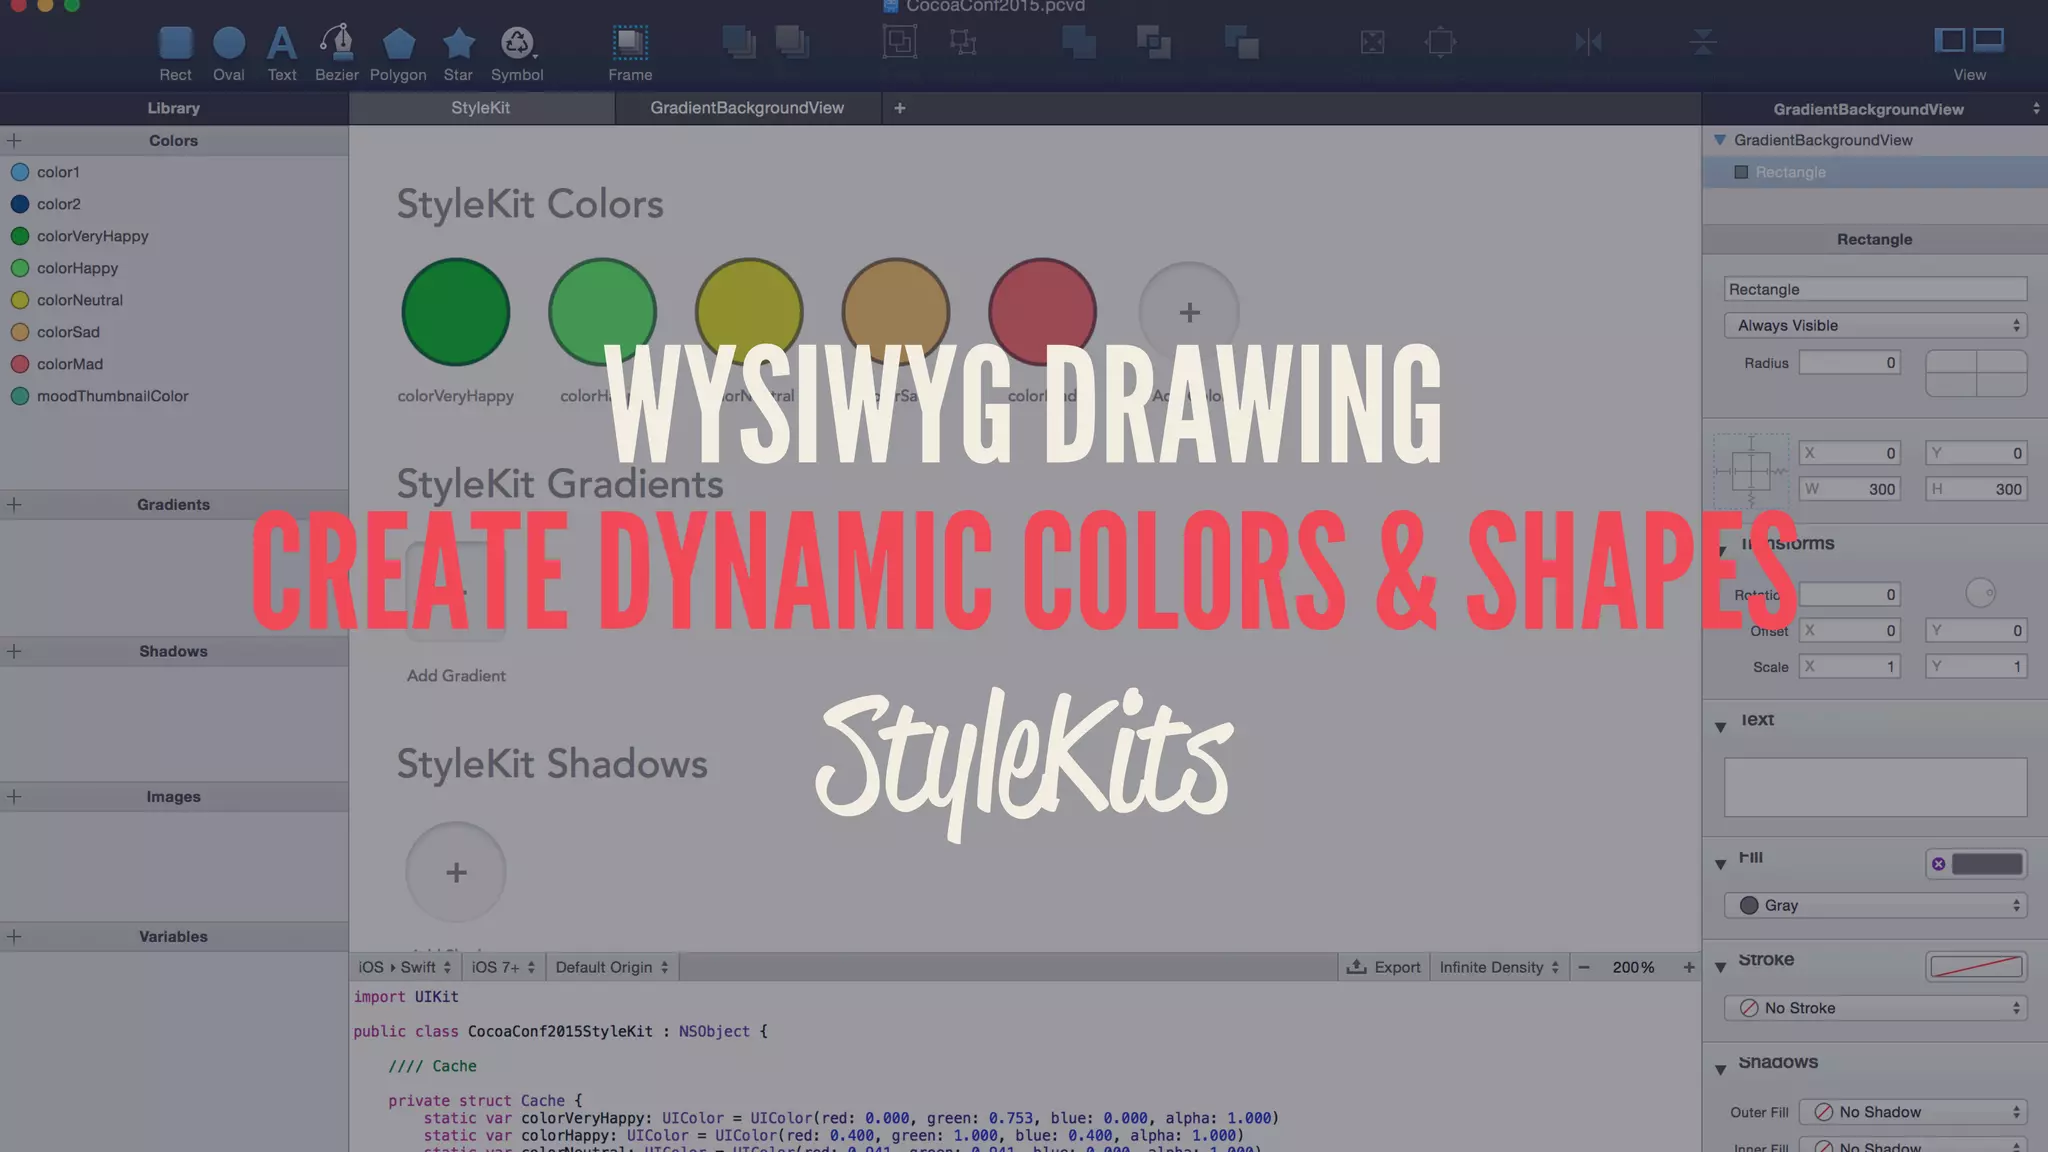This screenshot has width=2048, height=1152.
Task: Clear the Fill color override icon
Action: (x=1939, y=864)
